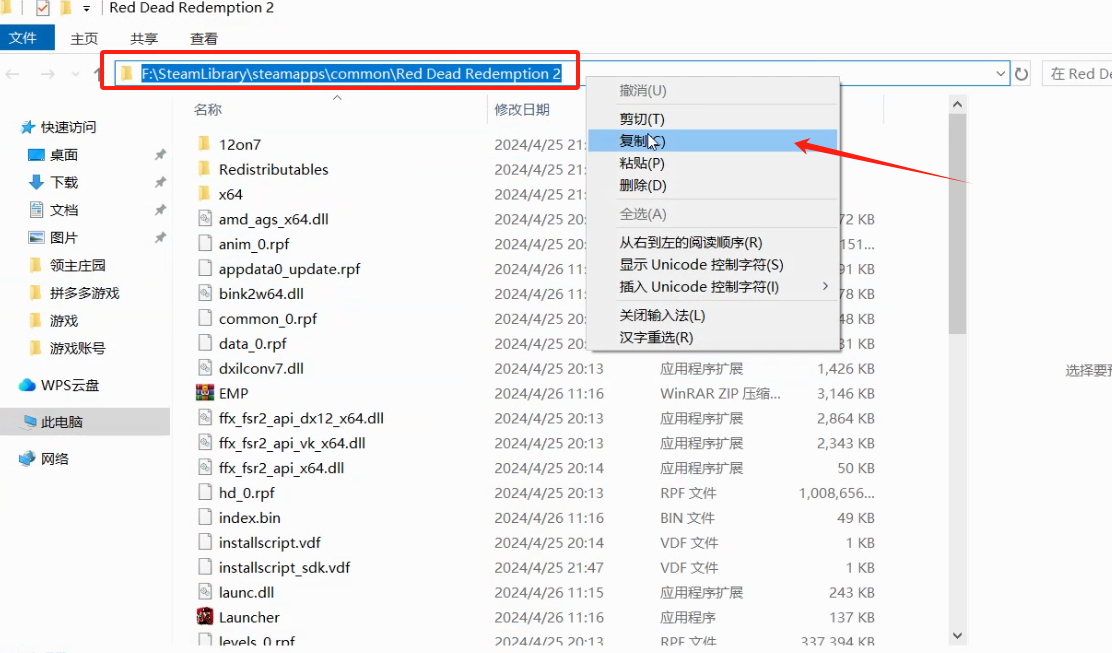Select 此电脑 in the sidebar

(x=61, y=422)
